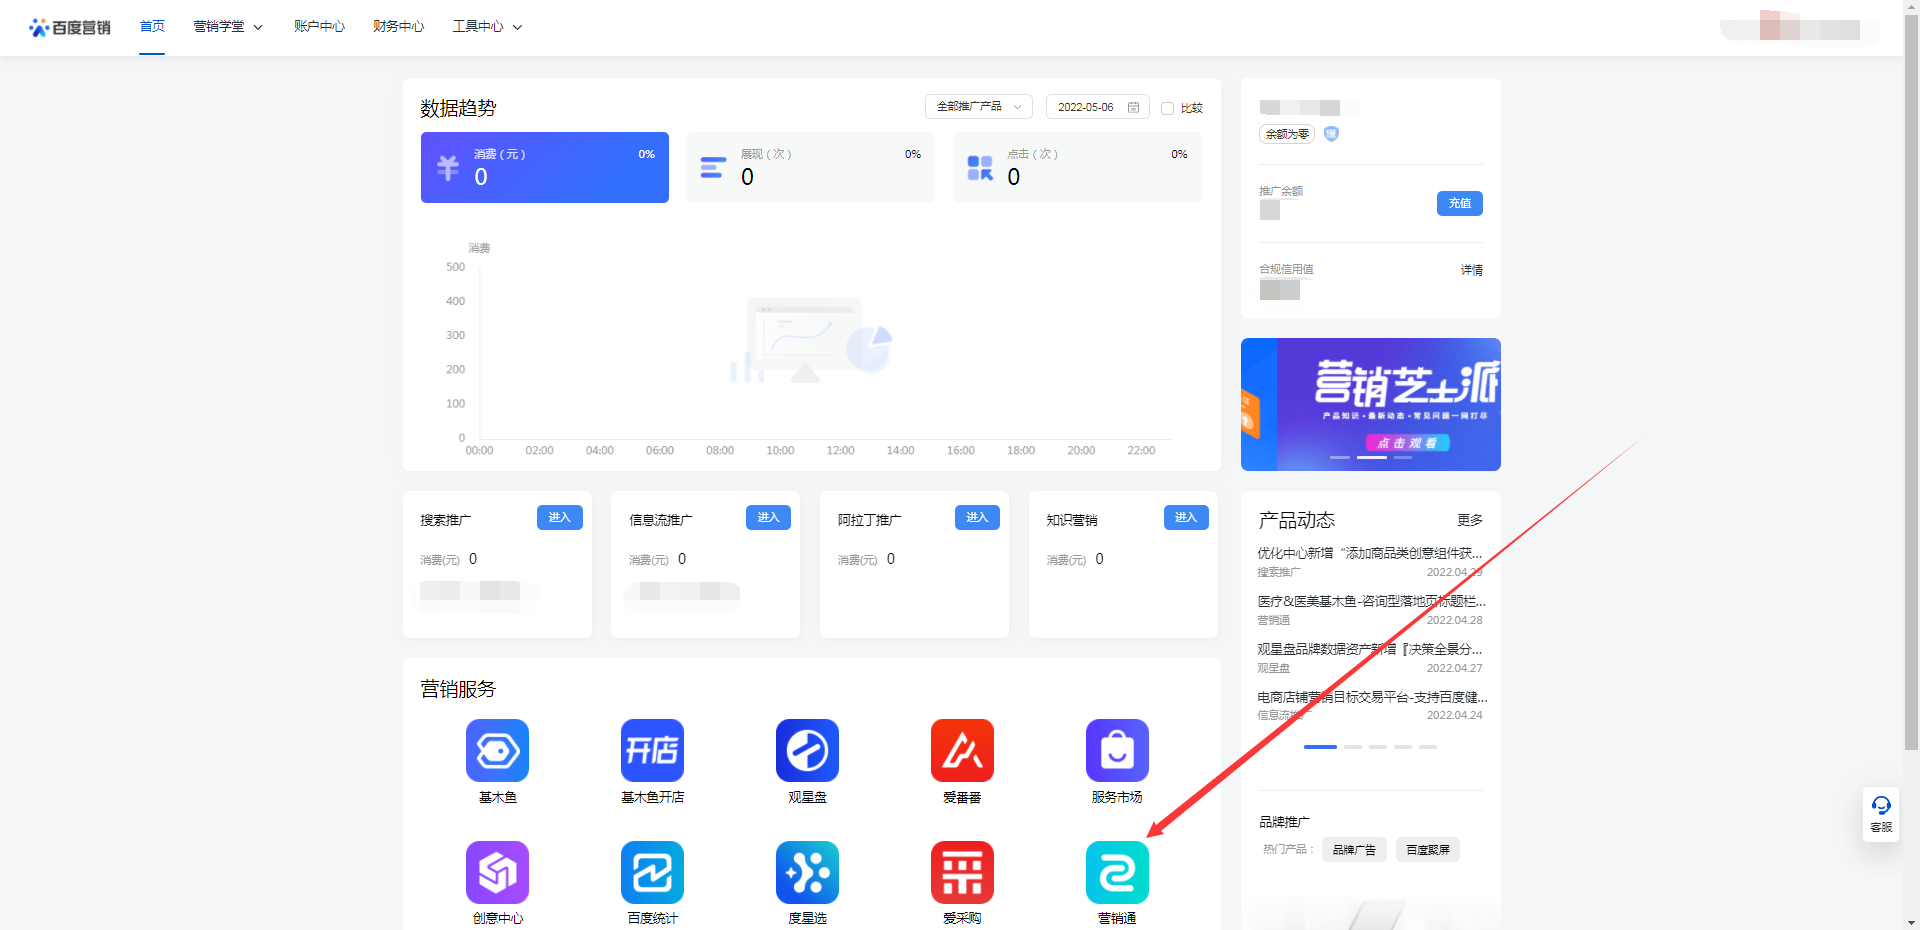Click the 合规信用值 label
Screen dimensions: 1920x930
1286,269
